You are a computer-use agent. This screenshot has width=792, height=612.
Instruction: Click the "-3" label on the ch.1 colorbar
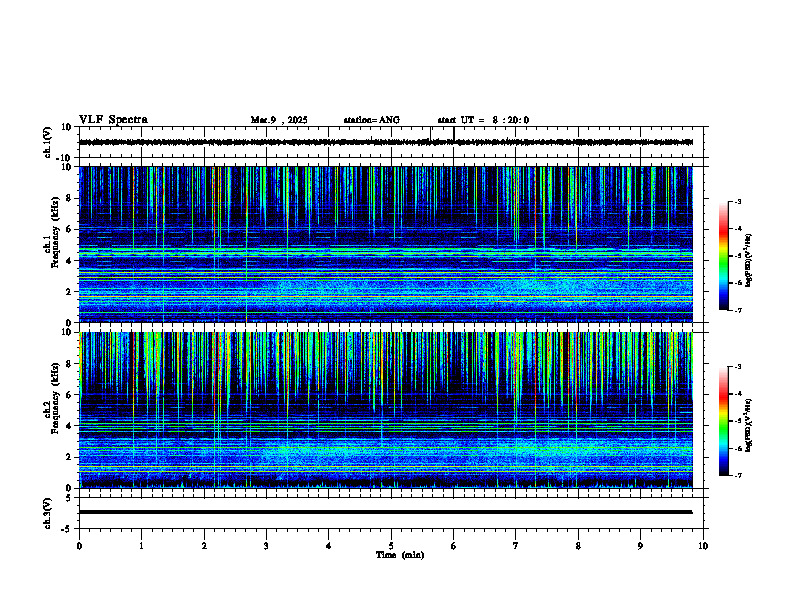click(738, 201)
